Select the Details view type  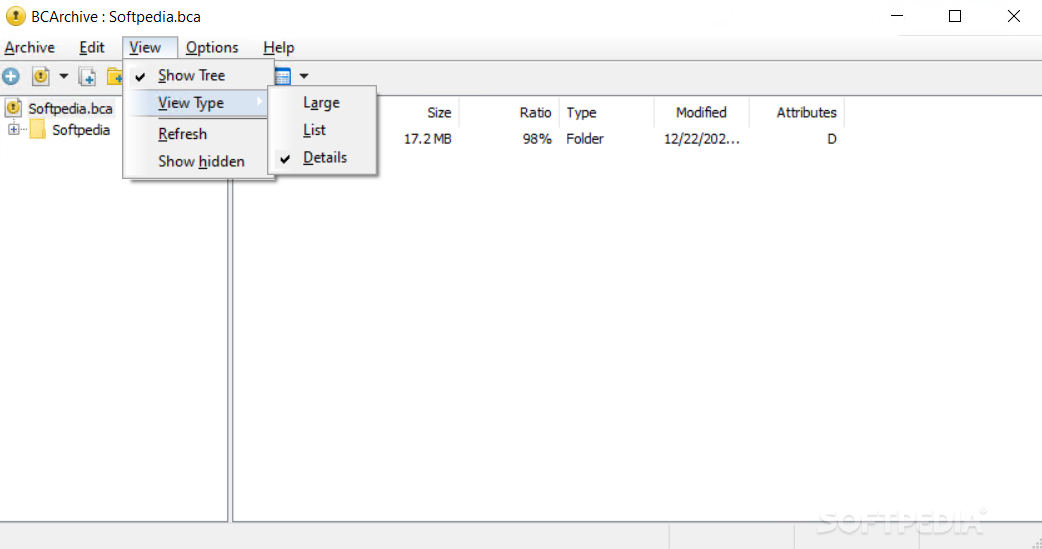(322, 158)
